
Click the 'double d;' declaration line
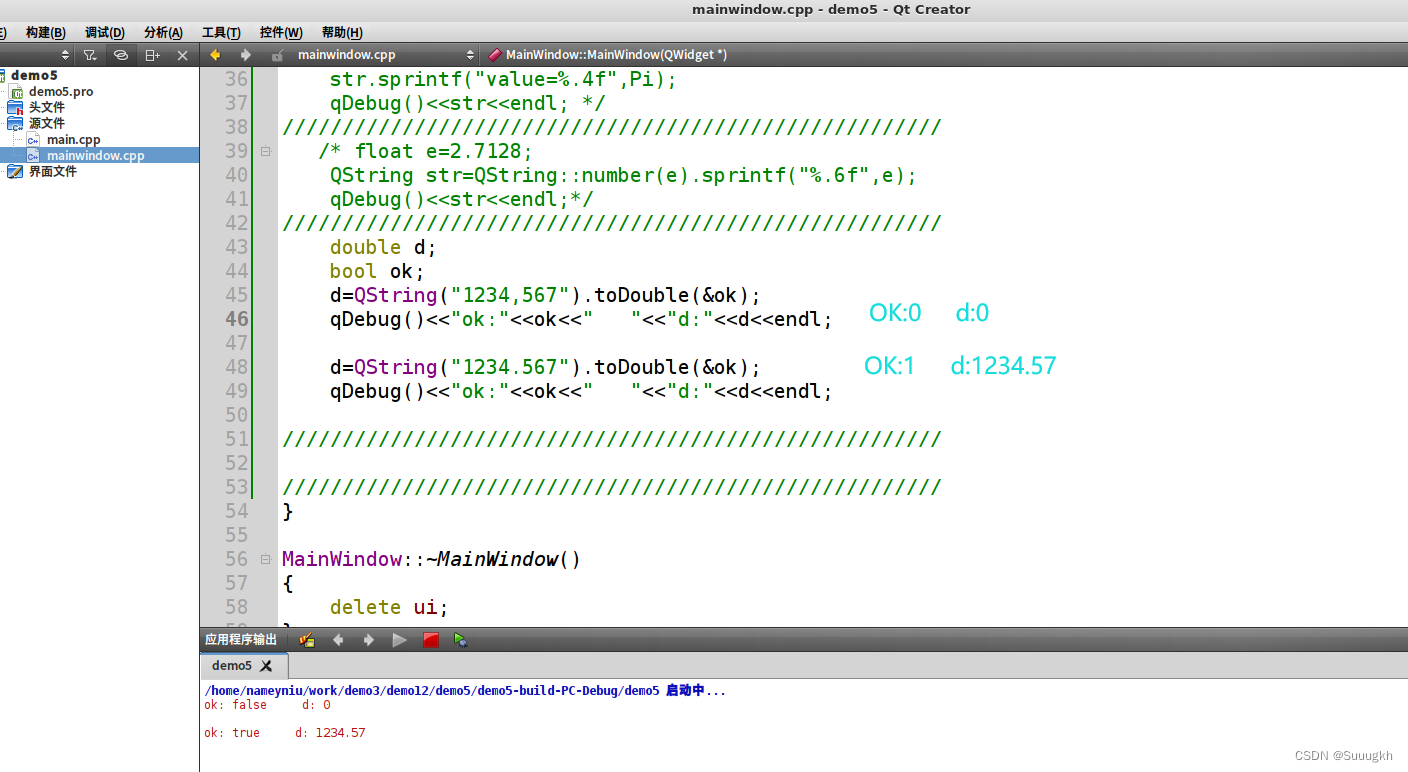click(383, 247)
